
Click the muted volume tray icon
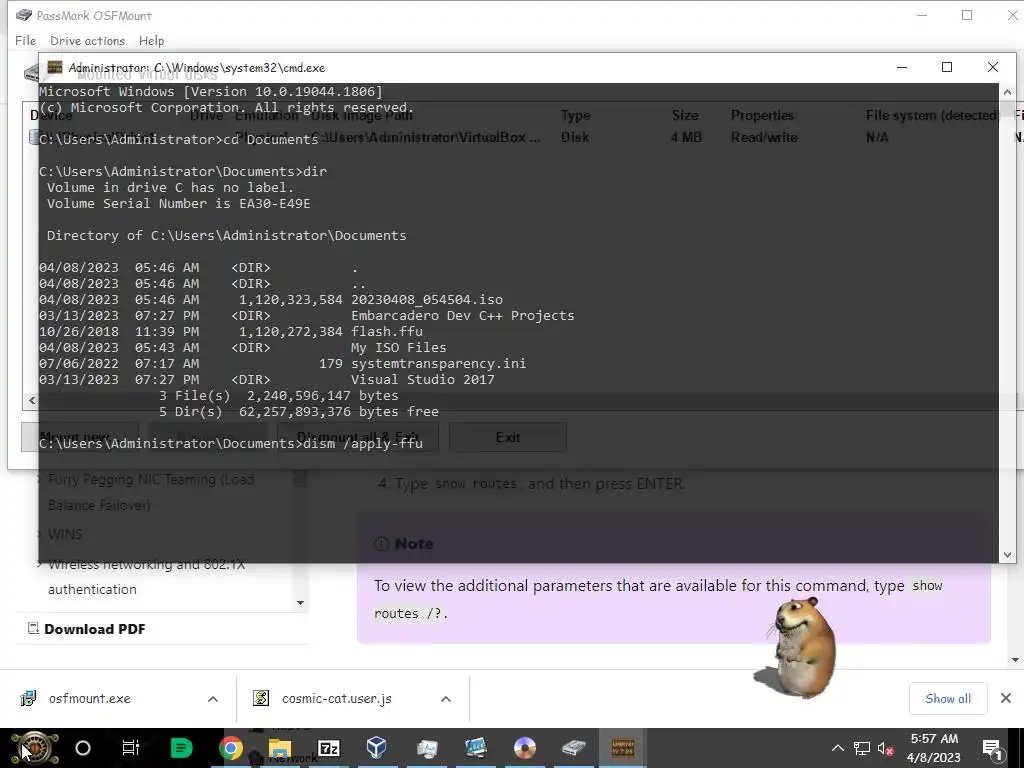click(x=886, y=748)
